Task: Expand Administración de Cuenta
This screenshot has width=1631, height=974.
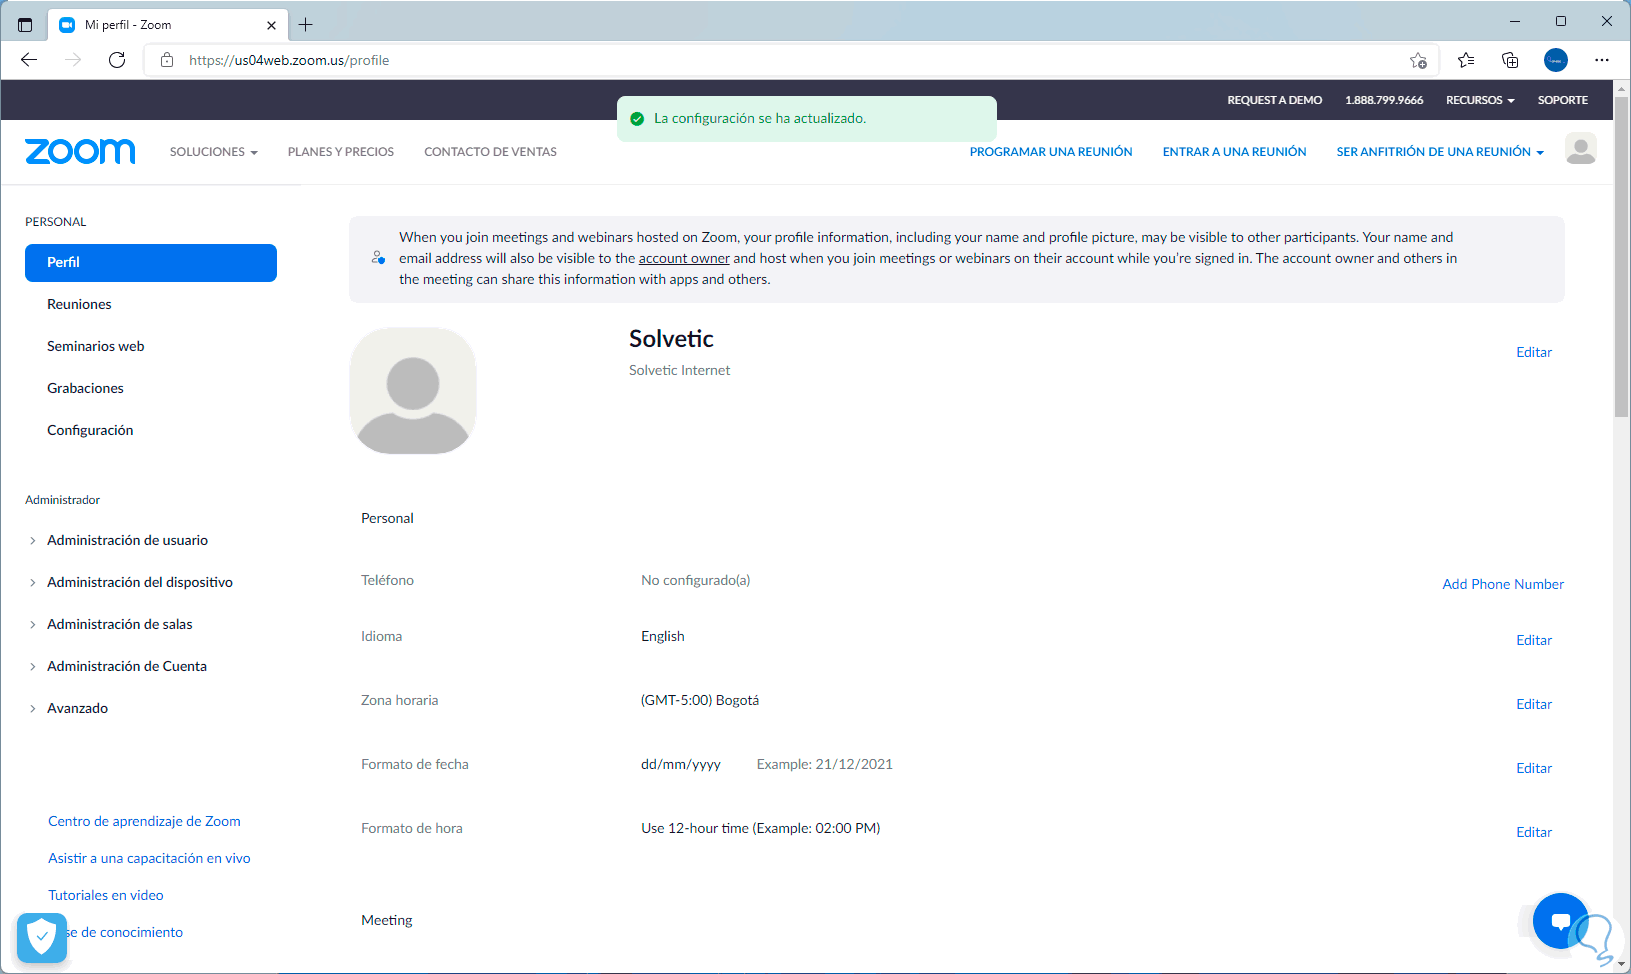Action: [126, 666]
